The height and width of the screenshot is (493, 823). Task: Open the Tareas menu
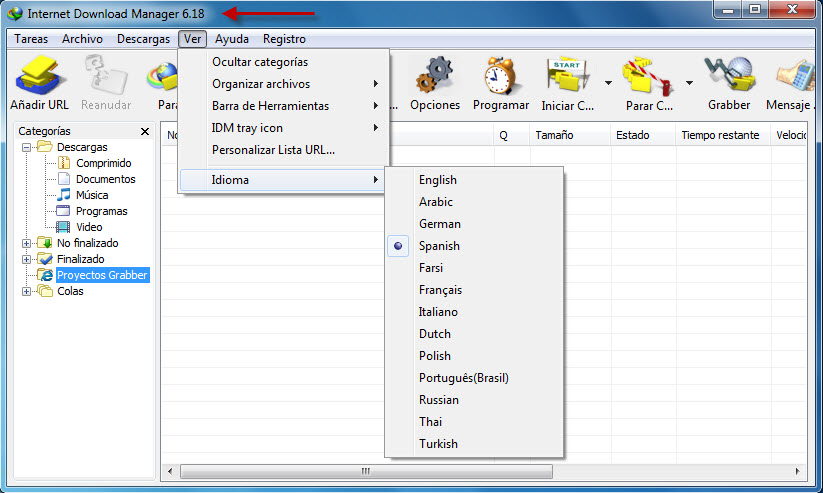coord(31,39)
